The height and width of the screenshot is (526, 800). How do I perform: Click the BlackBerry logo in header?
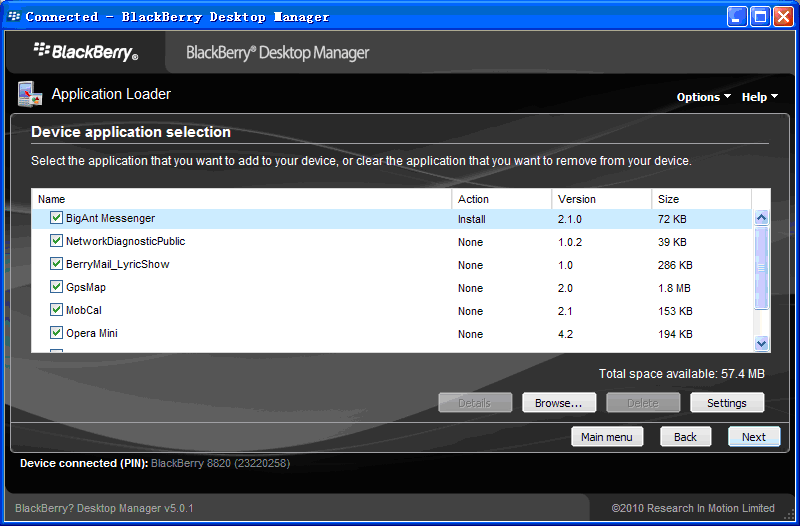point(86,52)
